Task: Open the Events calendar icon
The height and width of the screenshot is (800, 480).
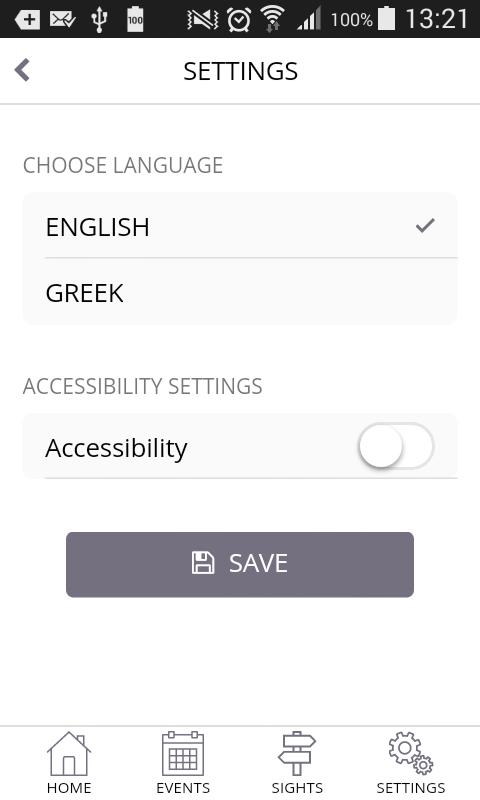Action: pos(183,754)
